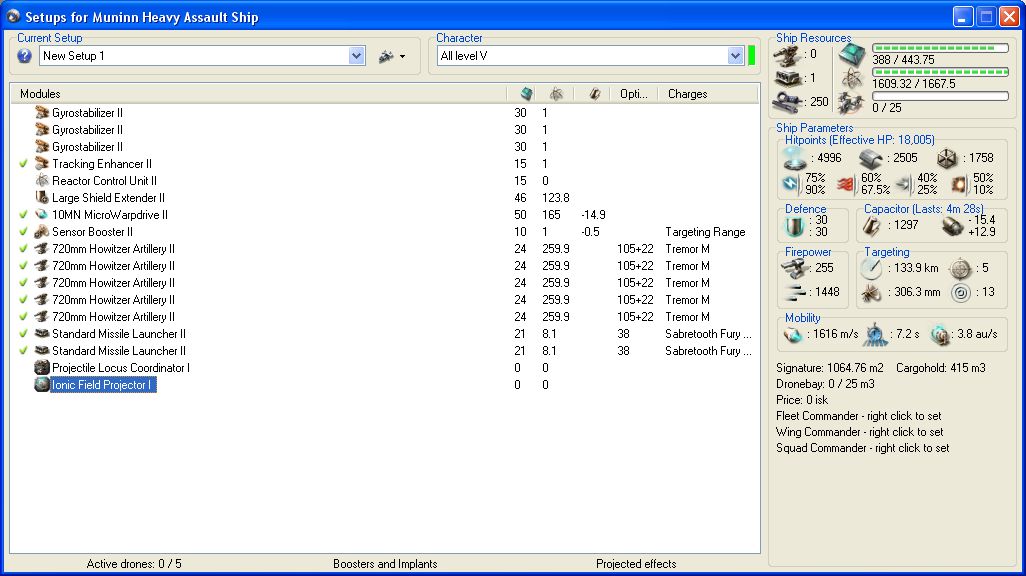The width and height of the screenshot is (1026, 576).
Task: Click the CPU resource icon
Action: (852, 55)
